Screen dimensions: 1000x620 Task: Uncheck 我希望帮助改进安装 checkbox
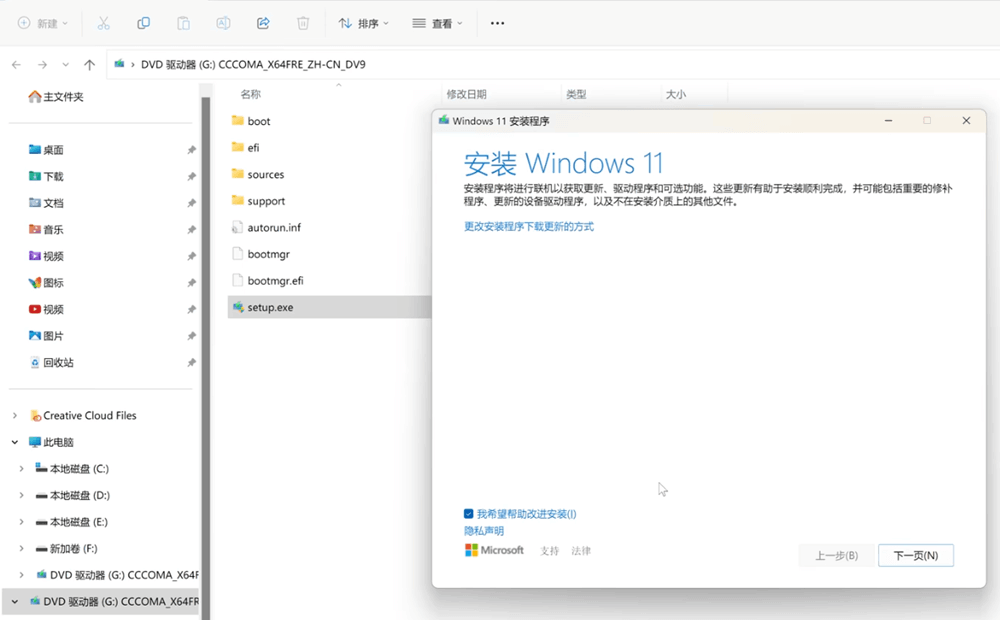(x=469, y=514)
